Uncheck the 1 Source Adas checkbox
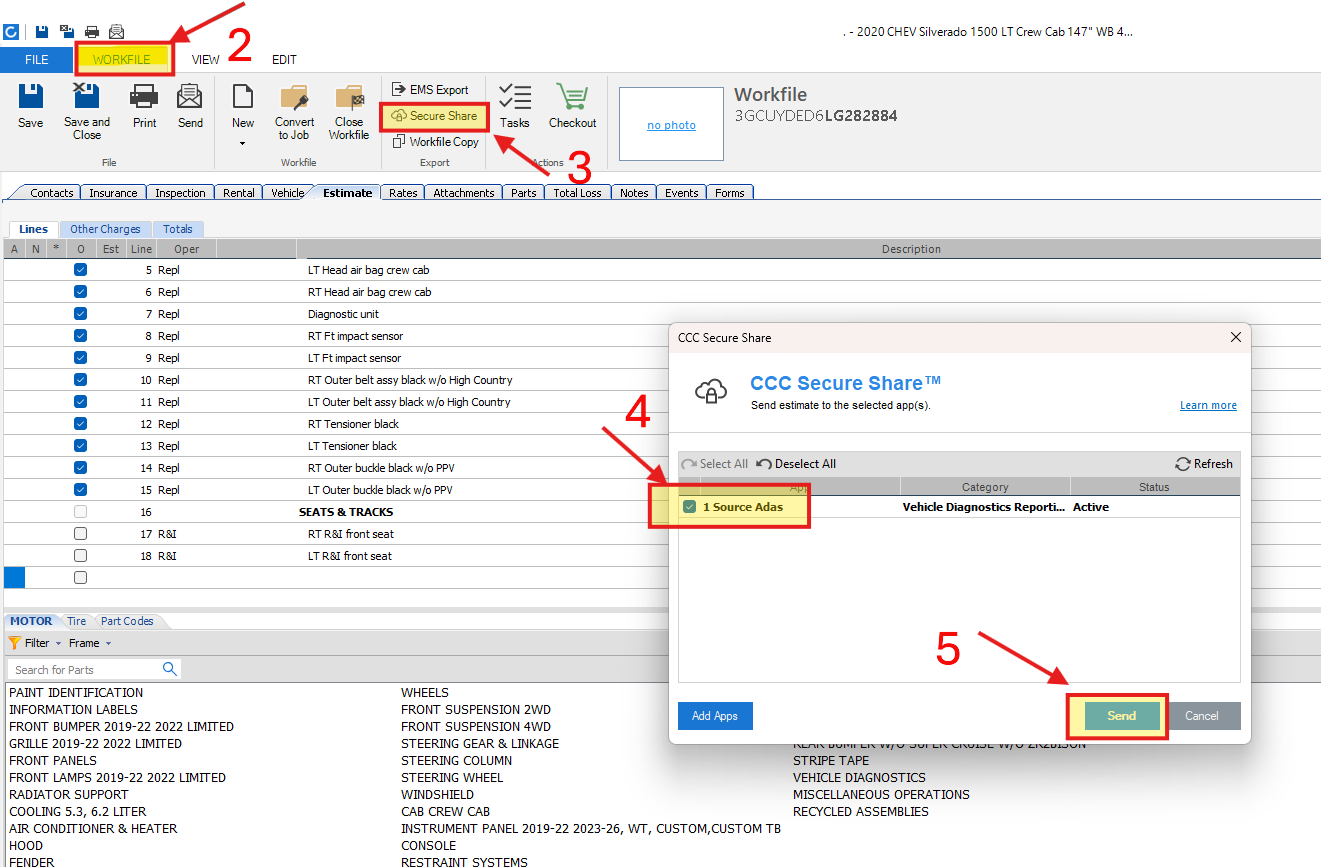The width and height of the screenshot is (1321, 867). 689,507
